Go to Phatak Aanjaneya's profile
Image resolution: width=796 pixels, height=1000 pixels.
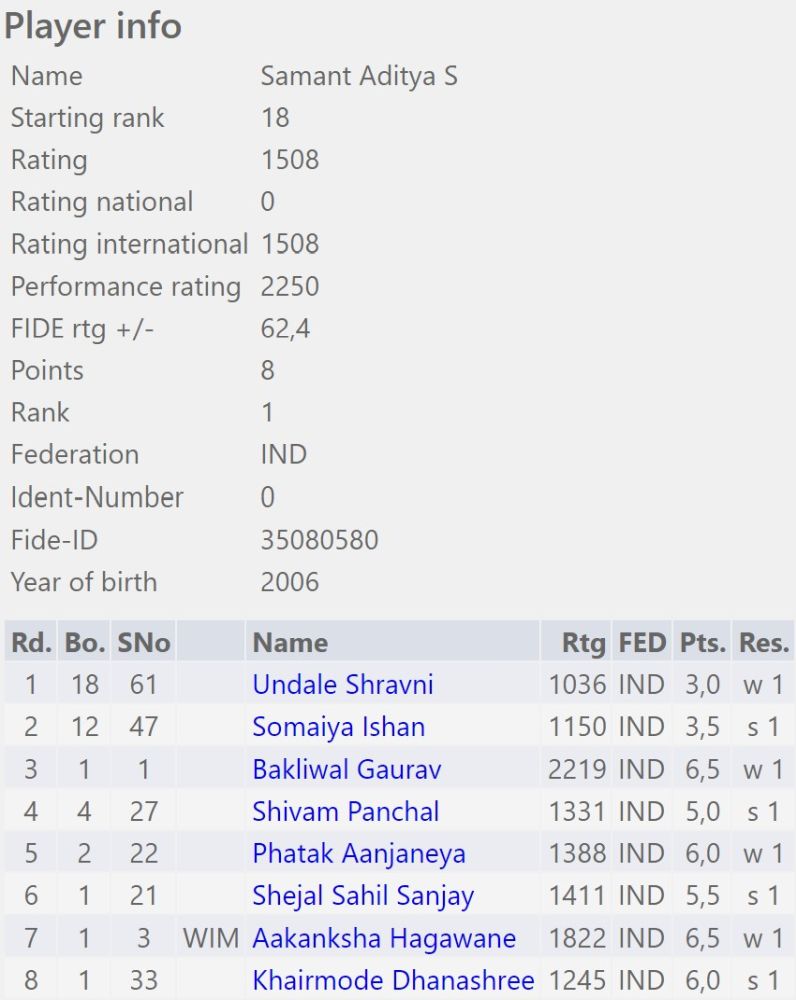358,853
